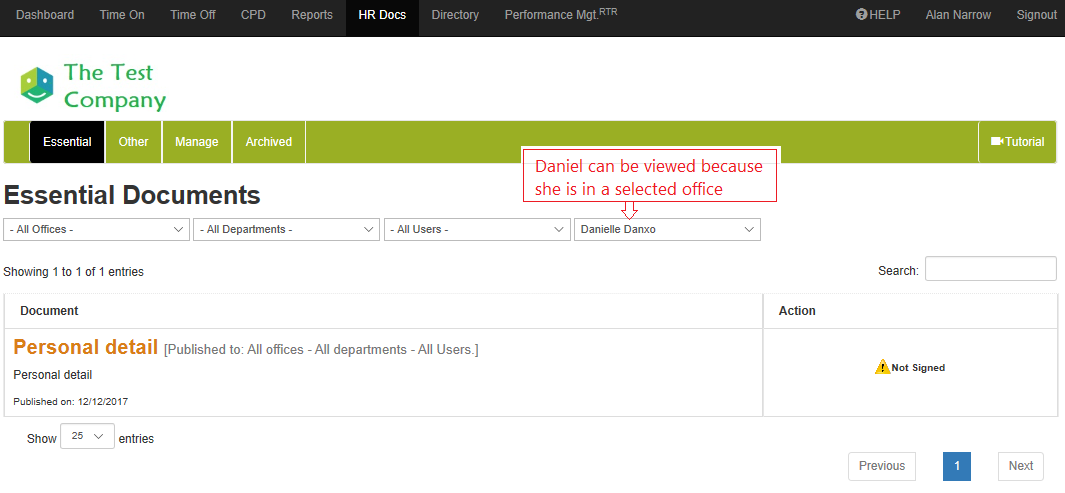Open the Personal detail document link
This screenshot has height=493, width=1065.
pyautogui.click(x=86, y=348)
